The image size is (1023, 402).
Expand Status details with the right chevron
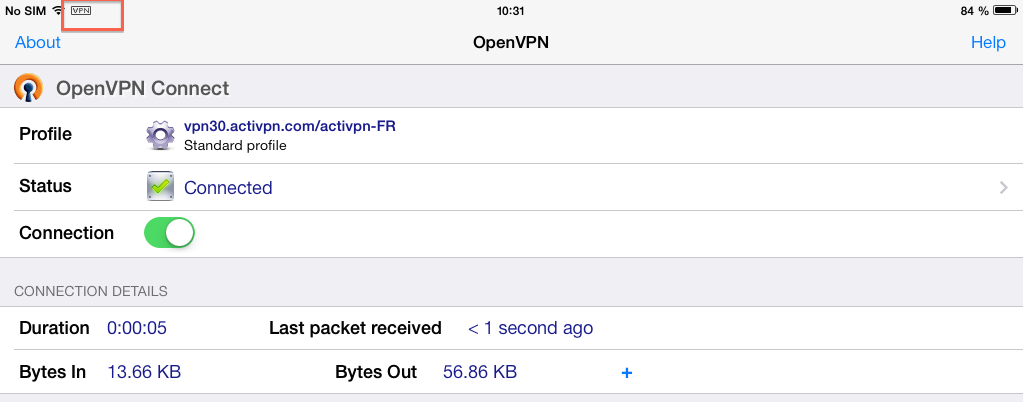coord(1003,188)
